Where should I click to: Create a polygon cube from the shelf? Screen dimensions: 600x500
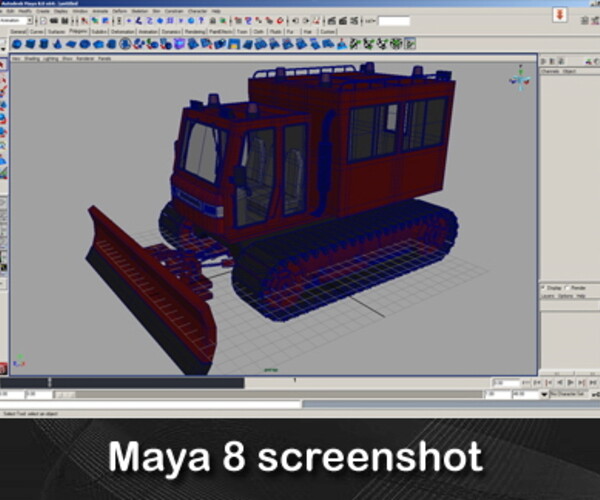(30, 44)
